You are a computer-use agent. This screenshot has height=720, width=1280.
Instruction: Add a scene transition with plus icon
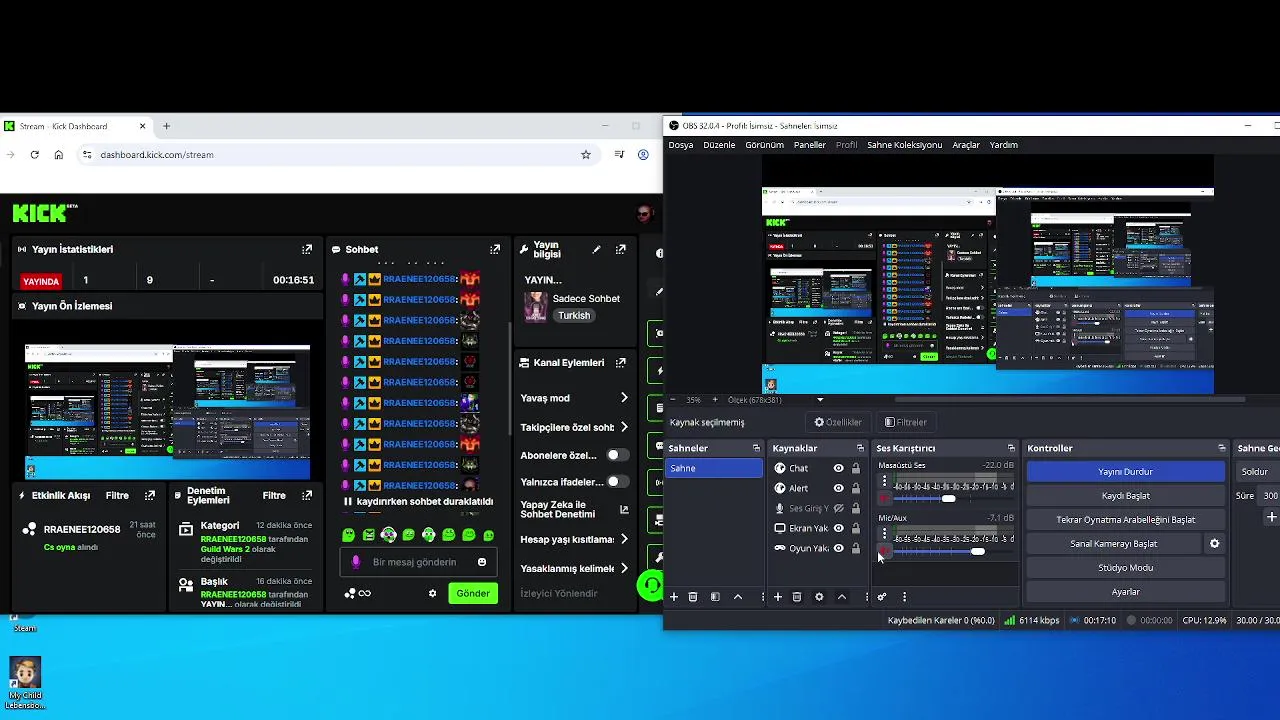coord(1272,517)
